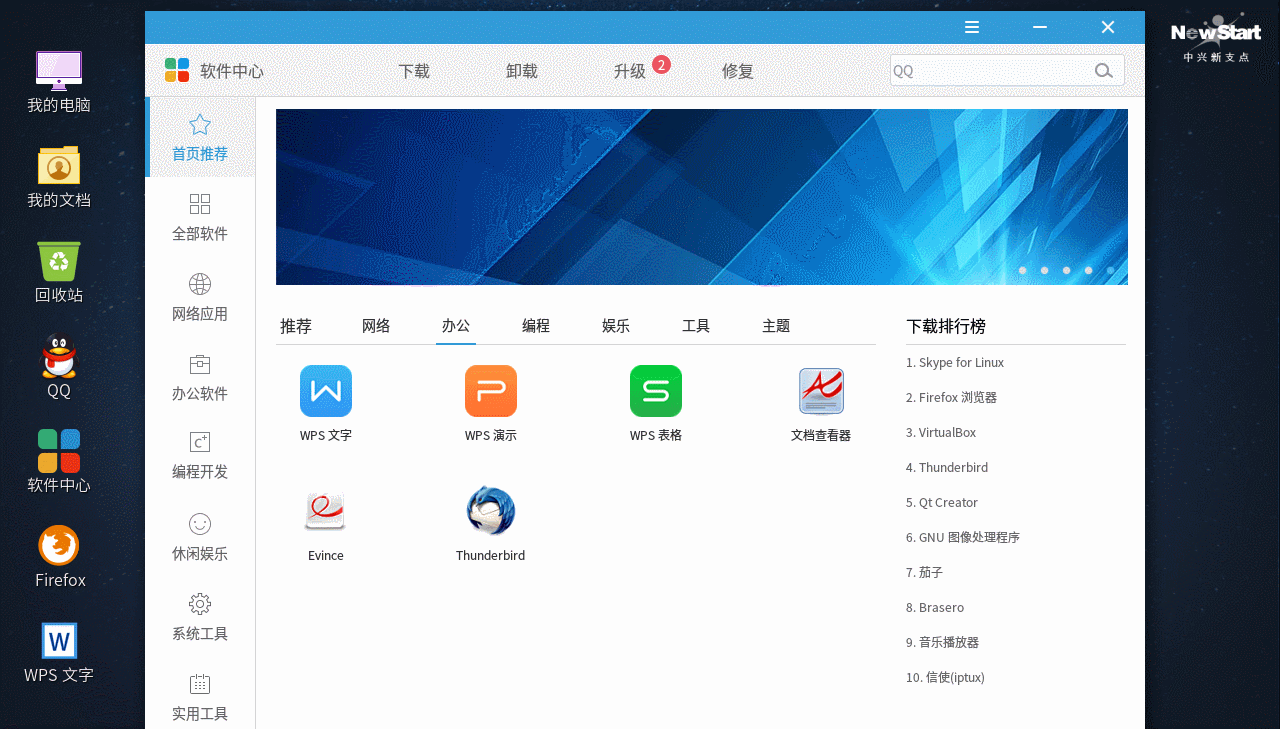Select 推荐 category tab
The width and height of the screenshot is (1280, 729).
pos(296,326)
